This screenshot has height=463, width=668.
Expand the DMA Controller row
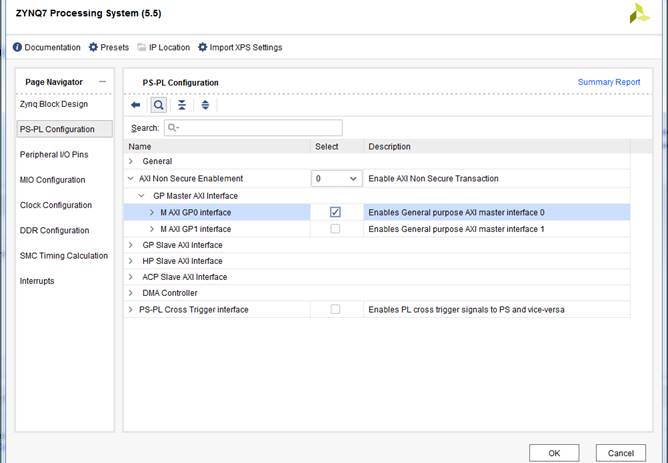pyautogui.click(x=131, y=293)
